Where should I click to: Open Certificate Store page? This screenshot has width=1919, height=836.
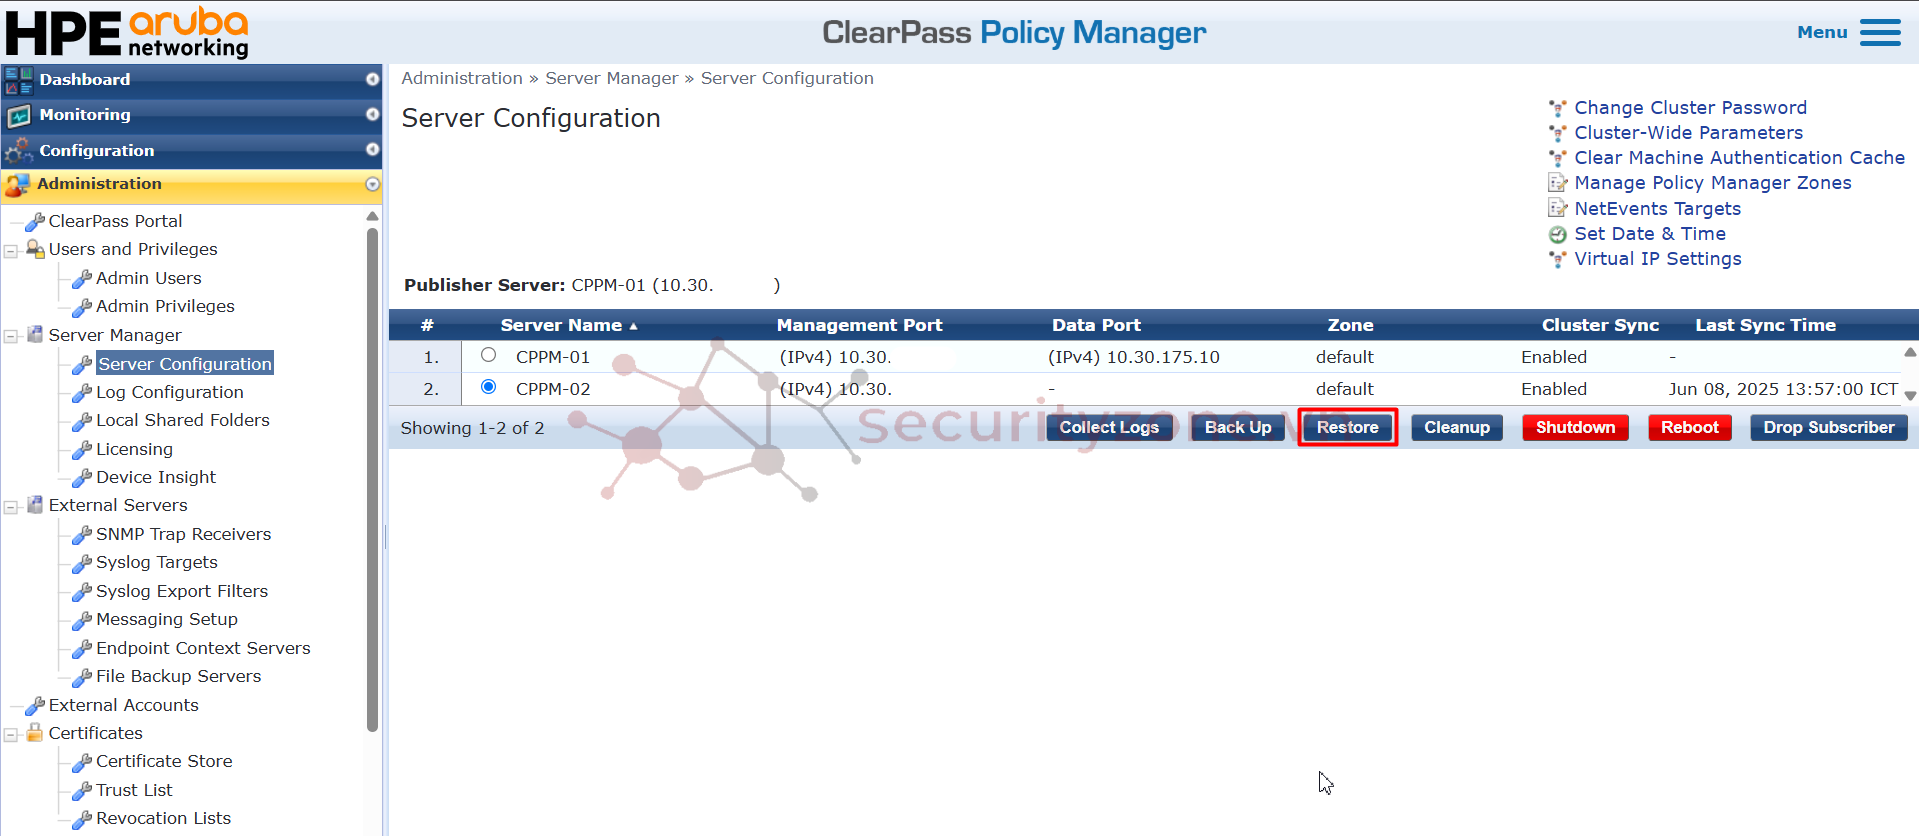[164, 761]
